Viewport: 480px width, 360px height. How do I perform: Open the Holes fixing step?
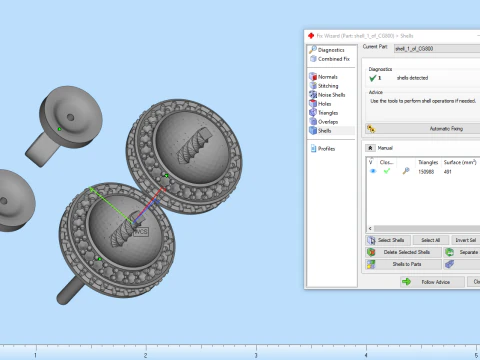(324, 104)
